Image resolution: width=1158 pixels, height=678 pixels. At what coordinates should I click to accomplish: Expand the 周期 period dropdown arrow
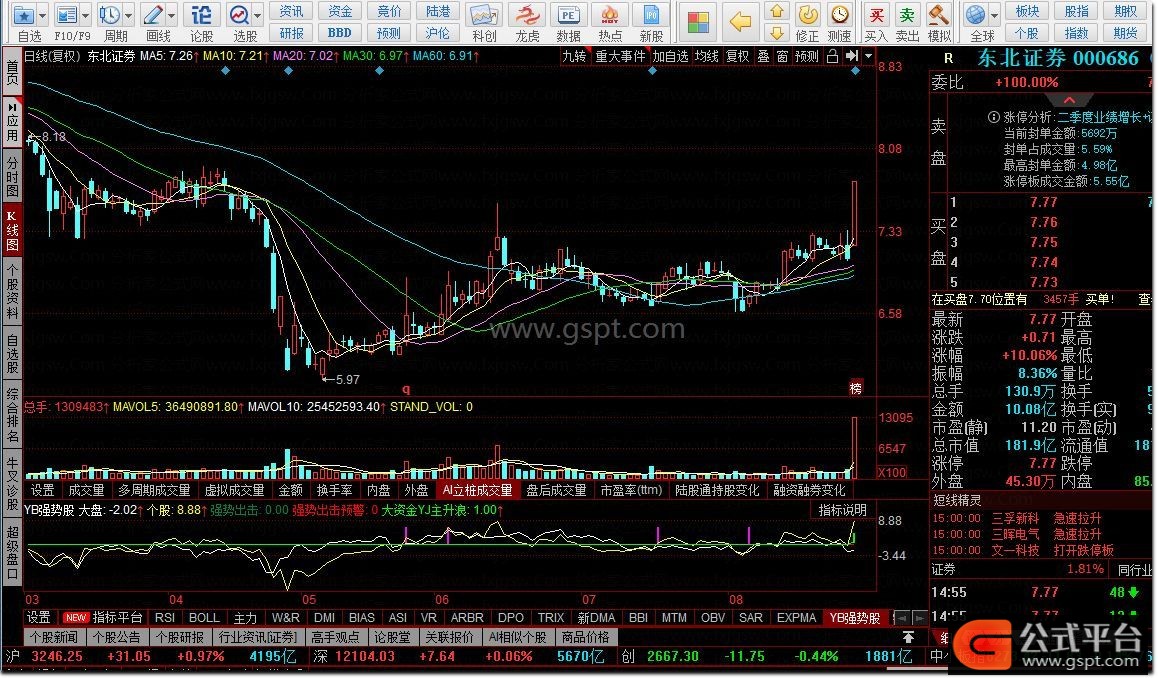pos(129,15)
